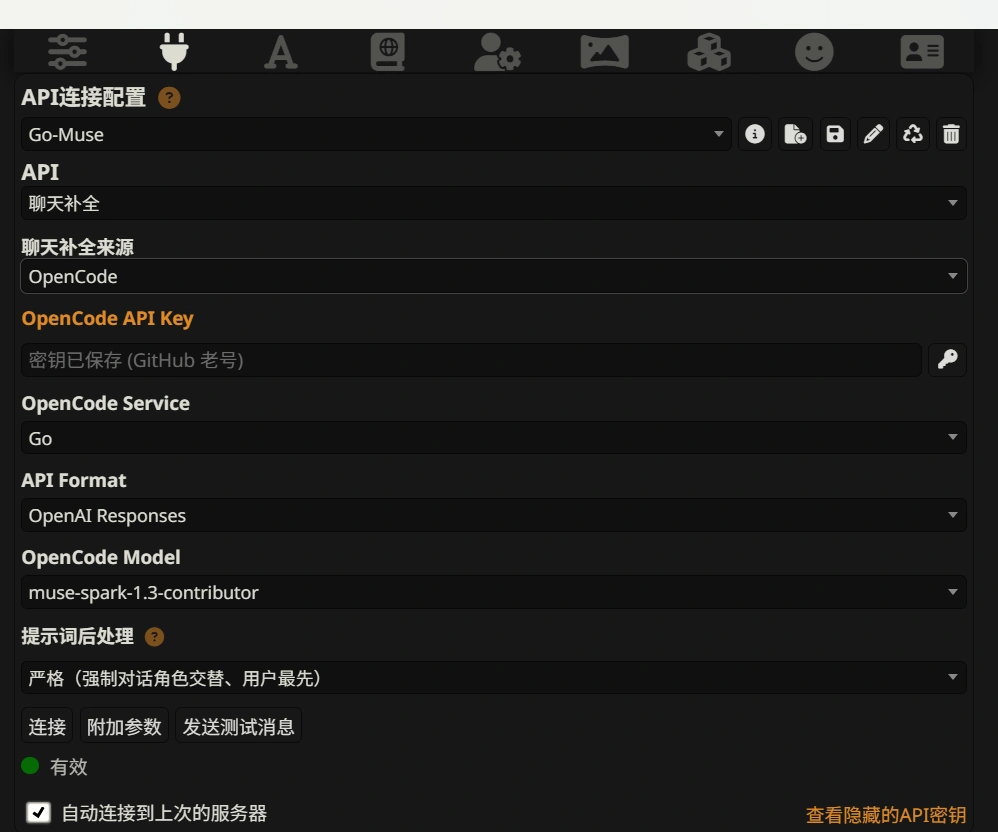Click 附加参数 button
Viewport: 998px width, 832px height.
124,726
